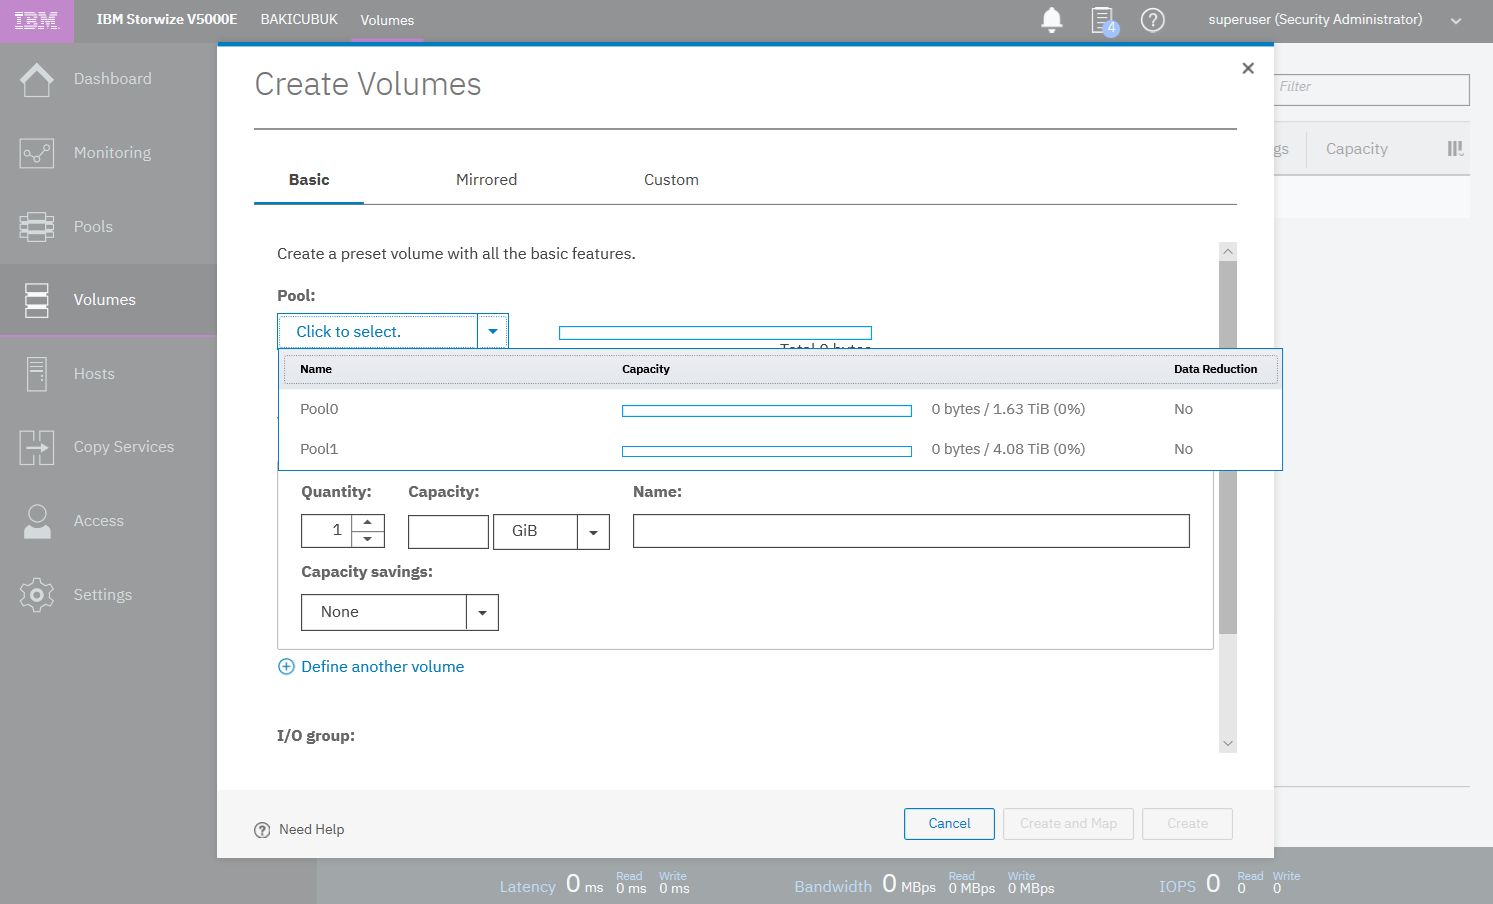Open Pools in the sidebar
This screenshot has width=1493, height=904.
click(x=108, y=227)
